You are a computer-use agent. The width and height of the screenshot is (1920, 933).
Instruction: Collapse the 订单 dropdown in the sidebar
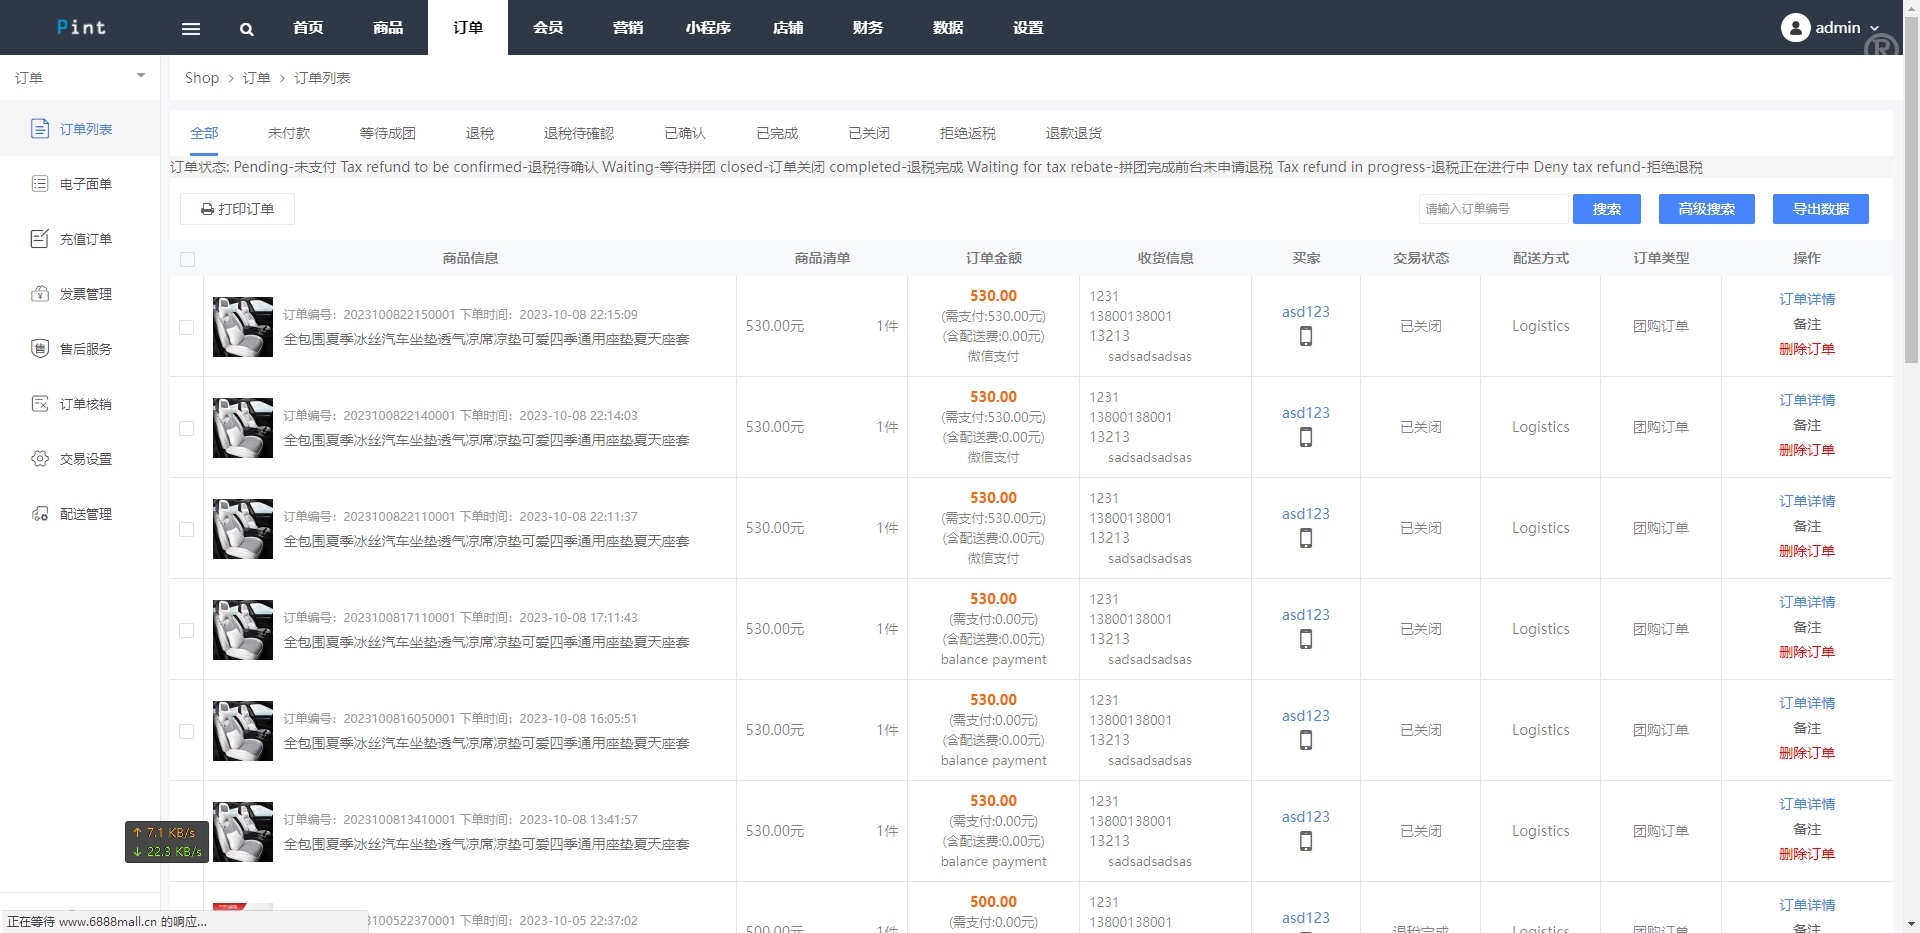[140, 76]
